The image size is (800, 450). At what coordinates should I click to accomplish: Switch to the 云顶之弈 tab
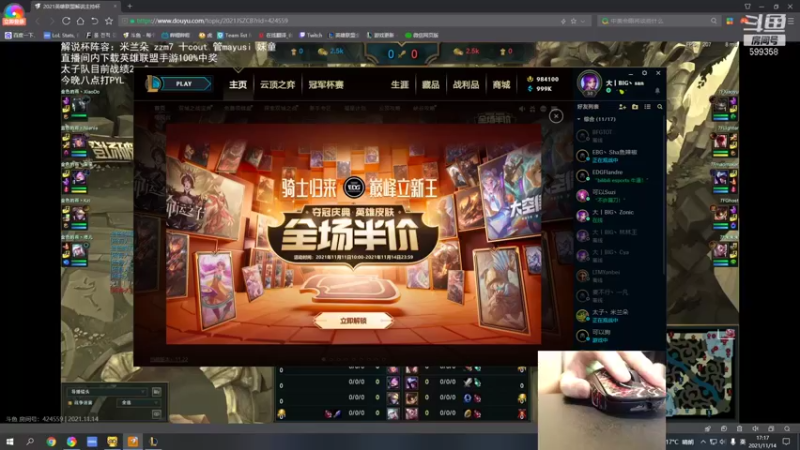(278, 85)
